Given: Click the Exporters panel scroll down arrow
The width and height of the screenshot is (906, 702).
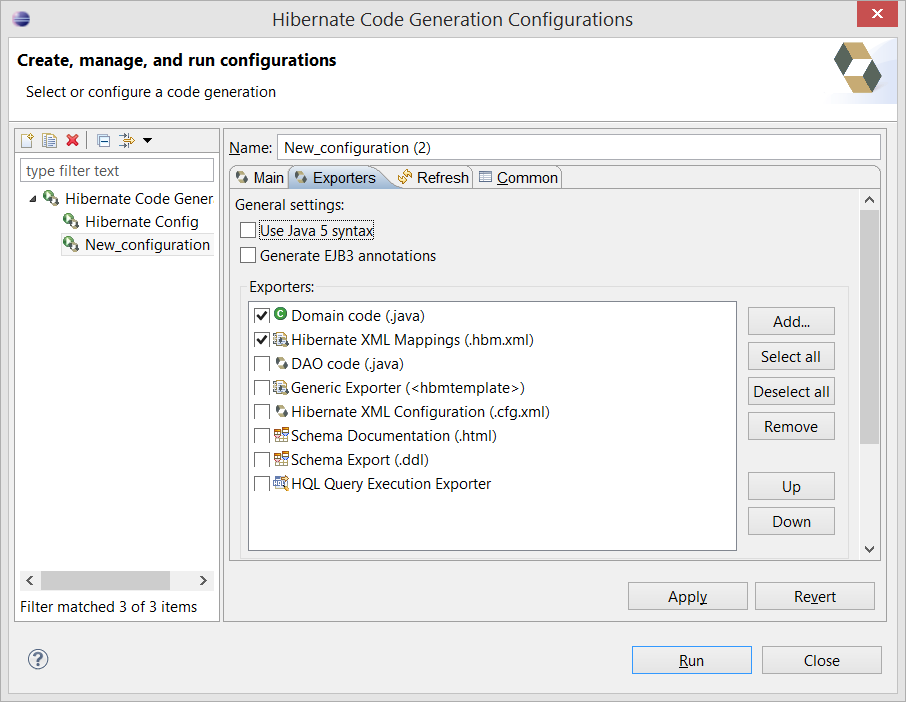Looking at the screenshot, I should [x=869, y=549].
